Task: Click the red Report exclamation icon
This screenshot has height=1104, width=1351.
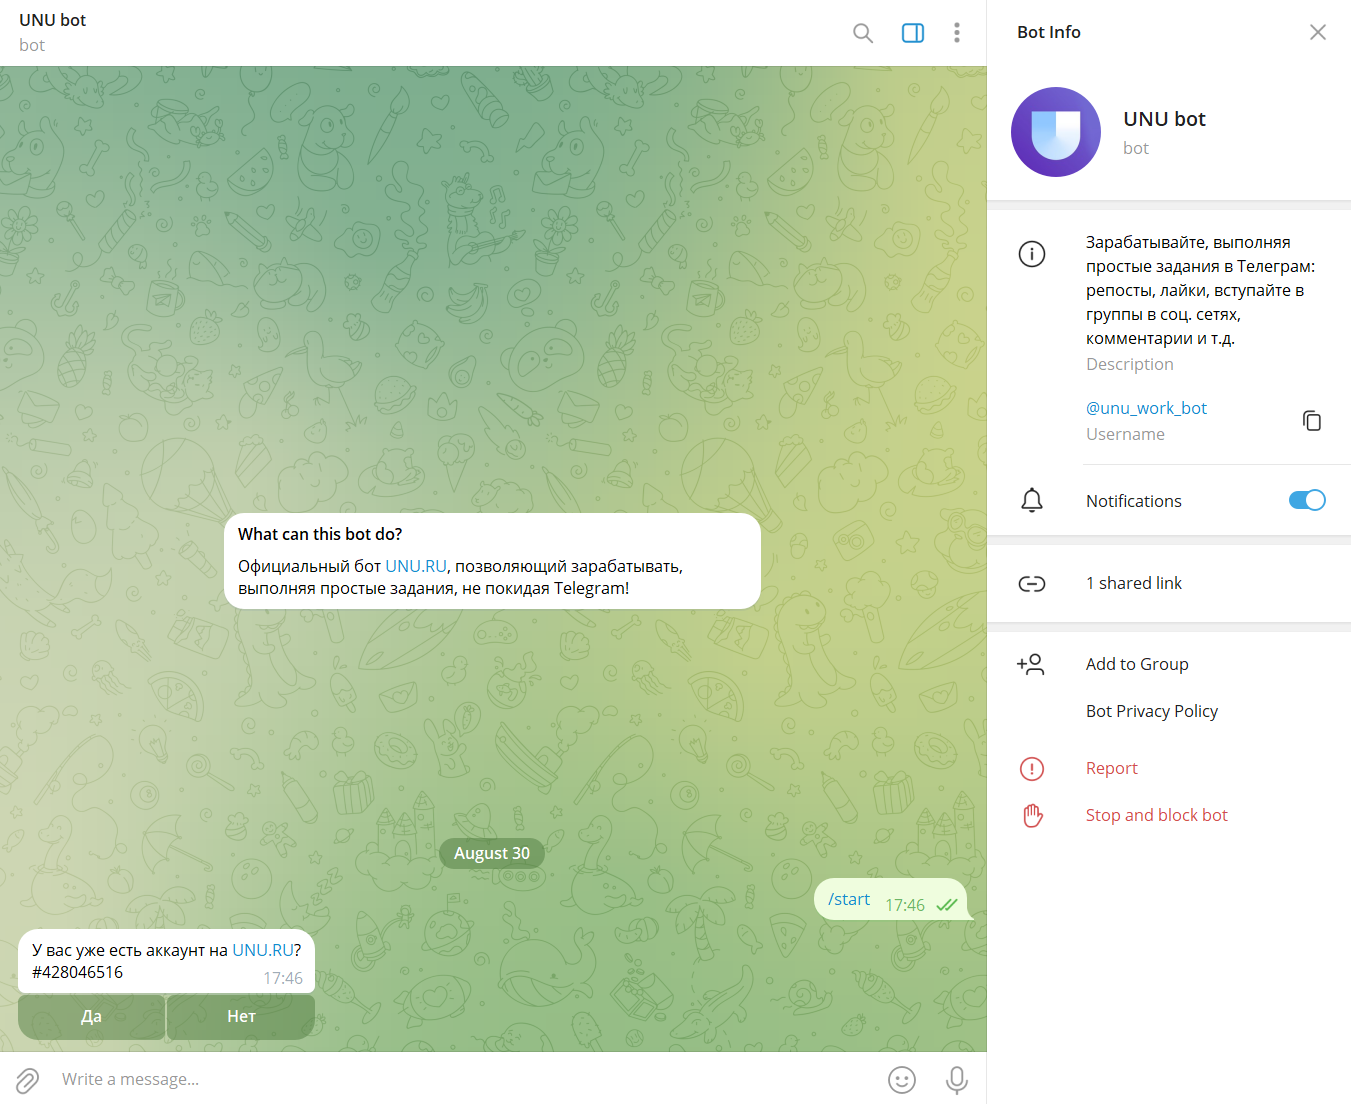Action: 1032,768
